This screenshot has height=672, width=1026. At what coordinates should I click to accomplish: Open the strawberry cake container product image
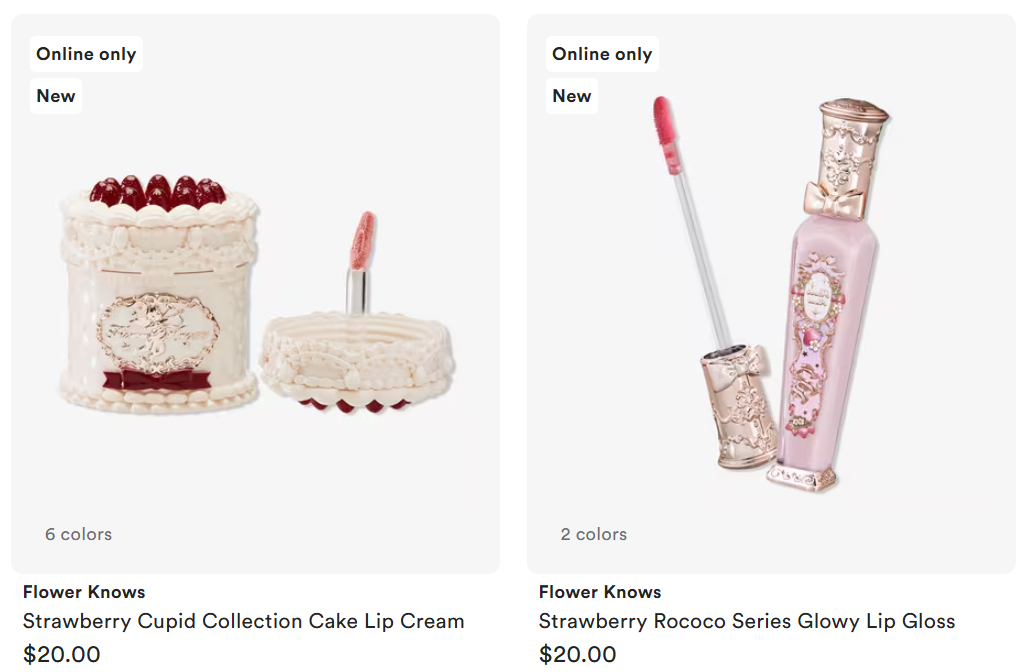click(159, 294)
